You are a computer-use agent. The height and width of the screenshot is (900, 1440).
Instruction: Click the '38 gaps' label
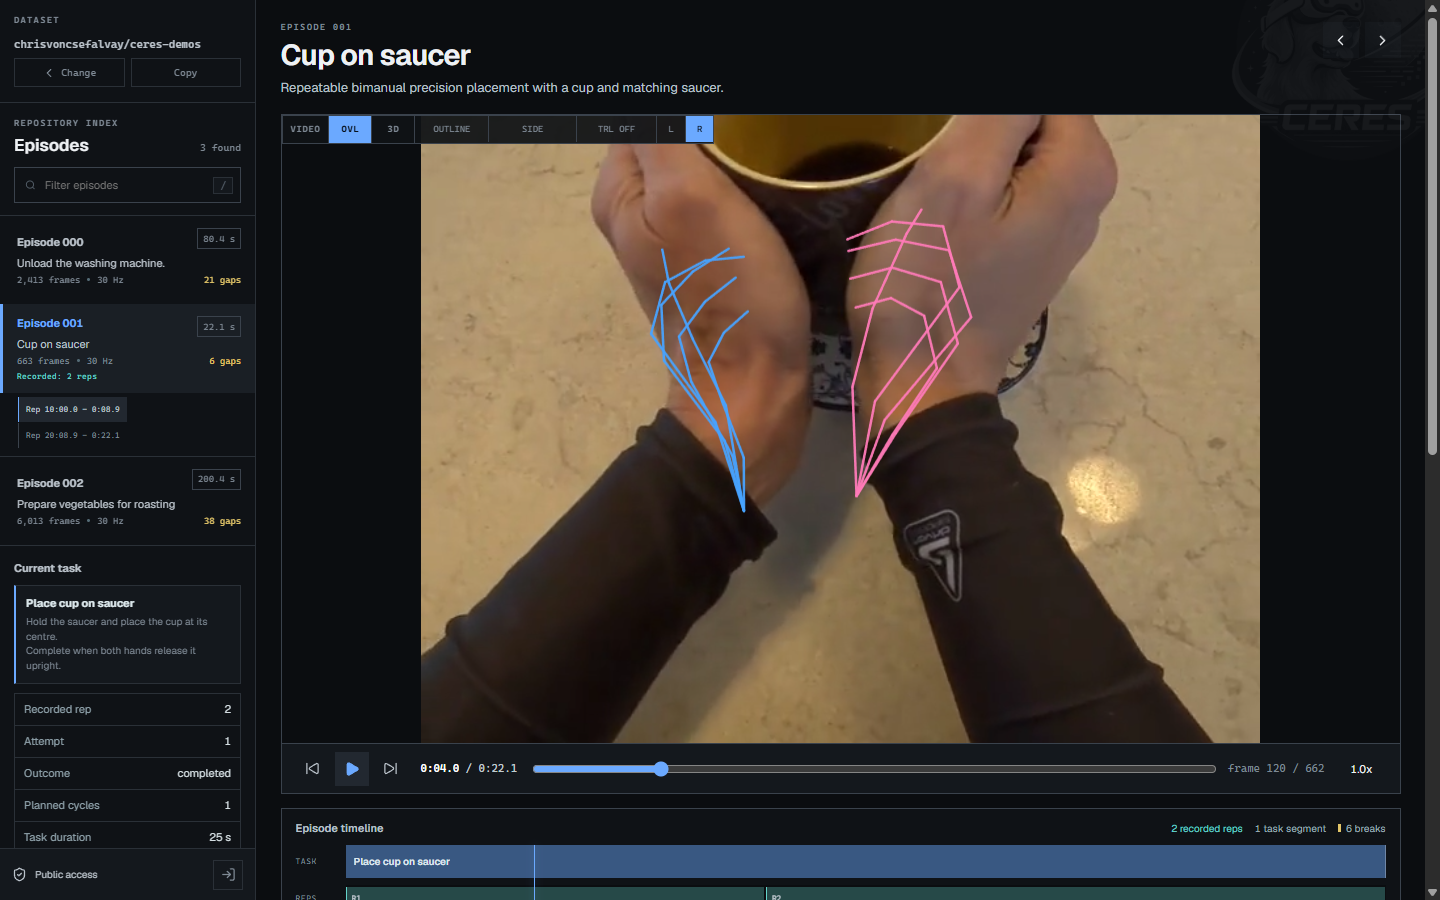coord(222,521)
